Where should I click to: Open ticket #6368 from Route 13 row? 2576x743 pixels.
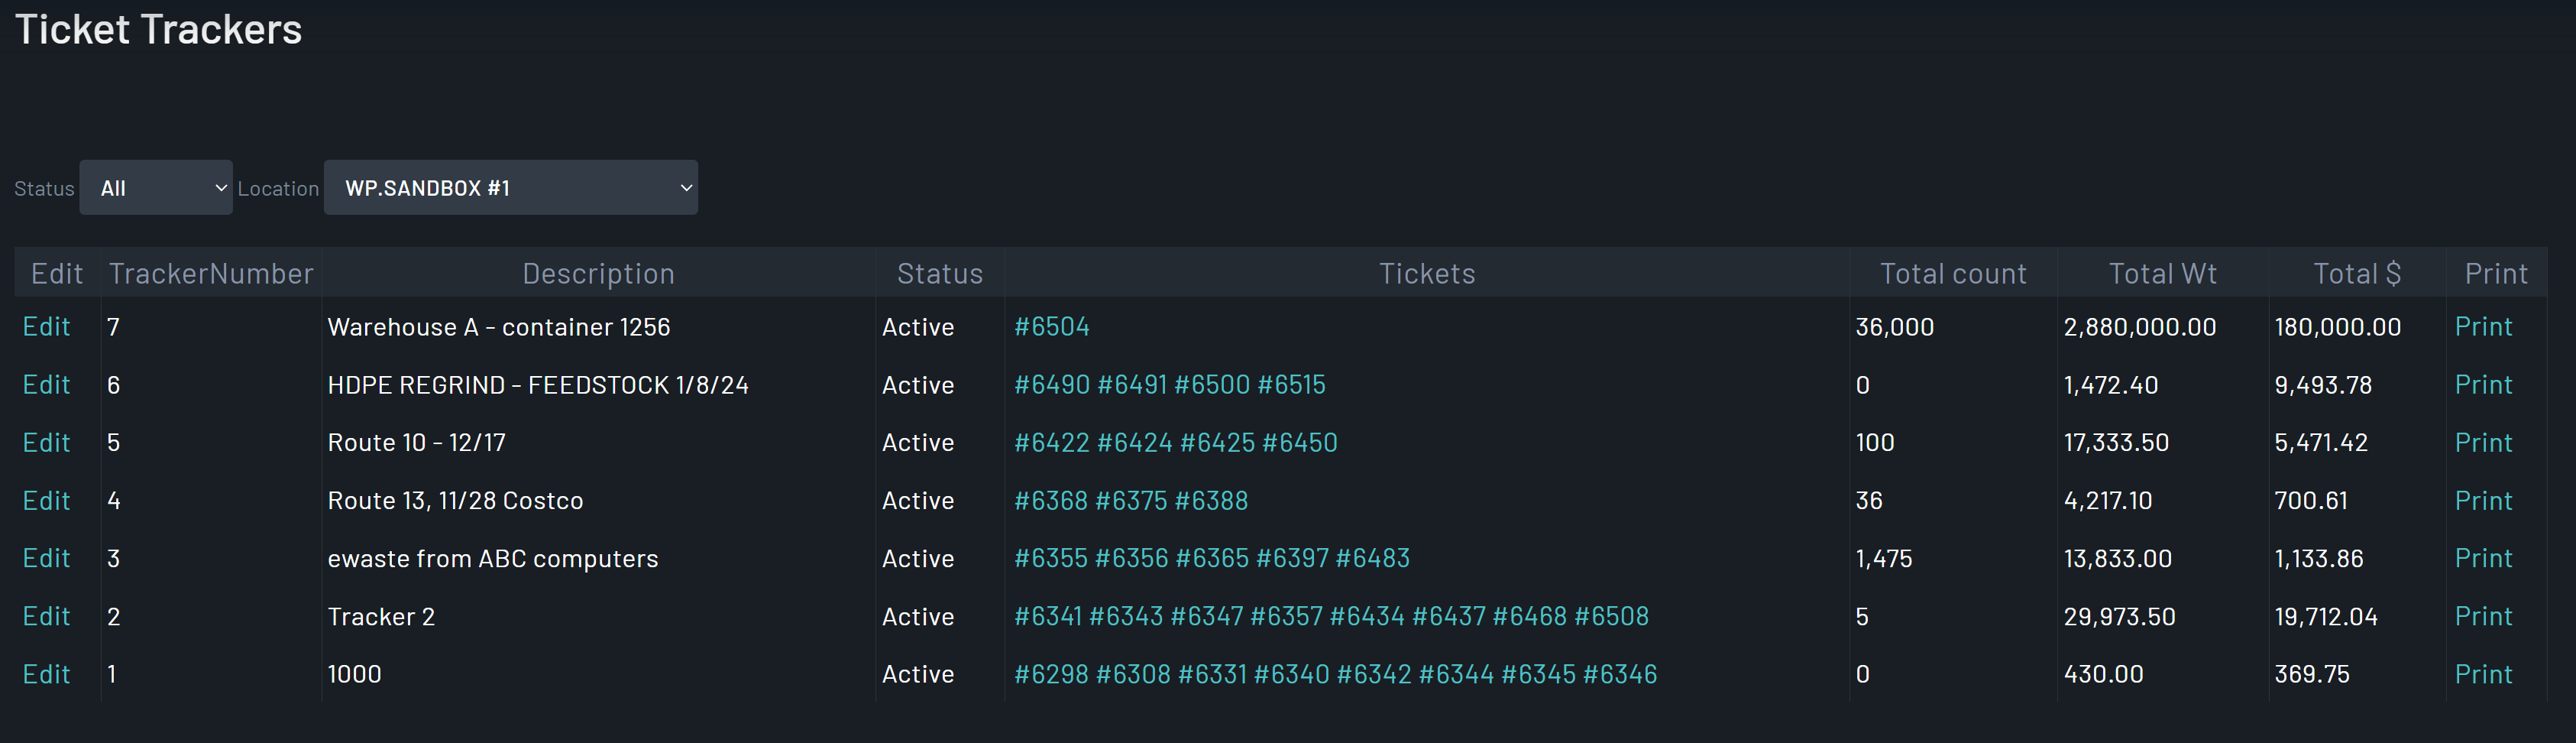(x=1050, y=500)
